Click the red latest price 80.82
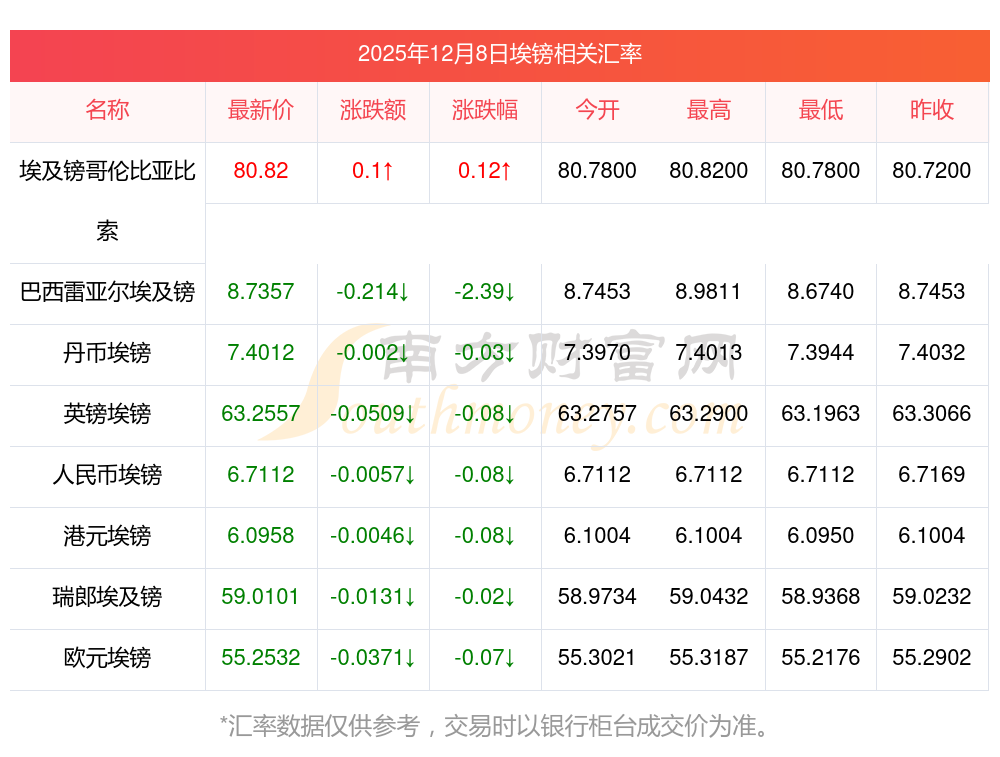The height and width of the screenshot is (757, 1000). pyautogui.click(x=260, y=171)
